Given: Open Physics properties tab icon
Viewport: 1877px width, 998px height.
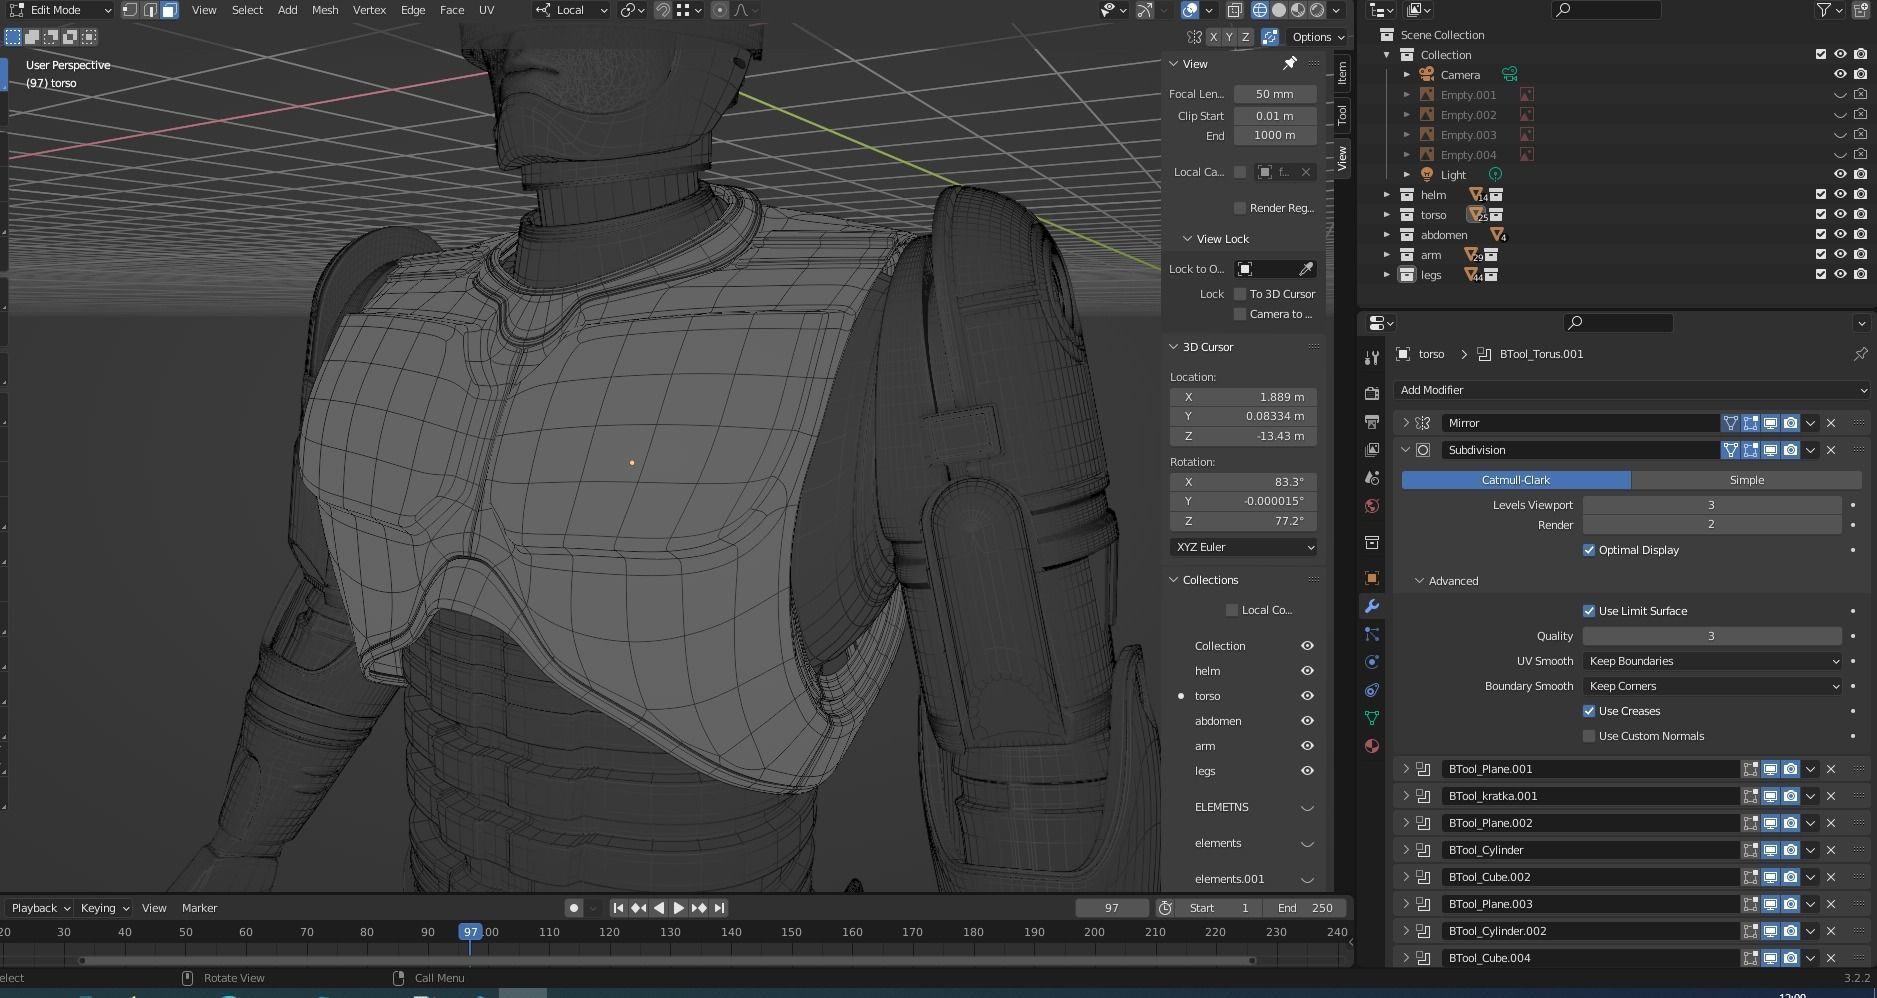Looking at the screenshot, I should (x=1372, y=662).
